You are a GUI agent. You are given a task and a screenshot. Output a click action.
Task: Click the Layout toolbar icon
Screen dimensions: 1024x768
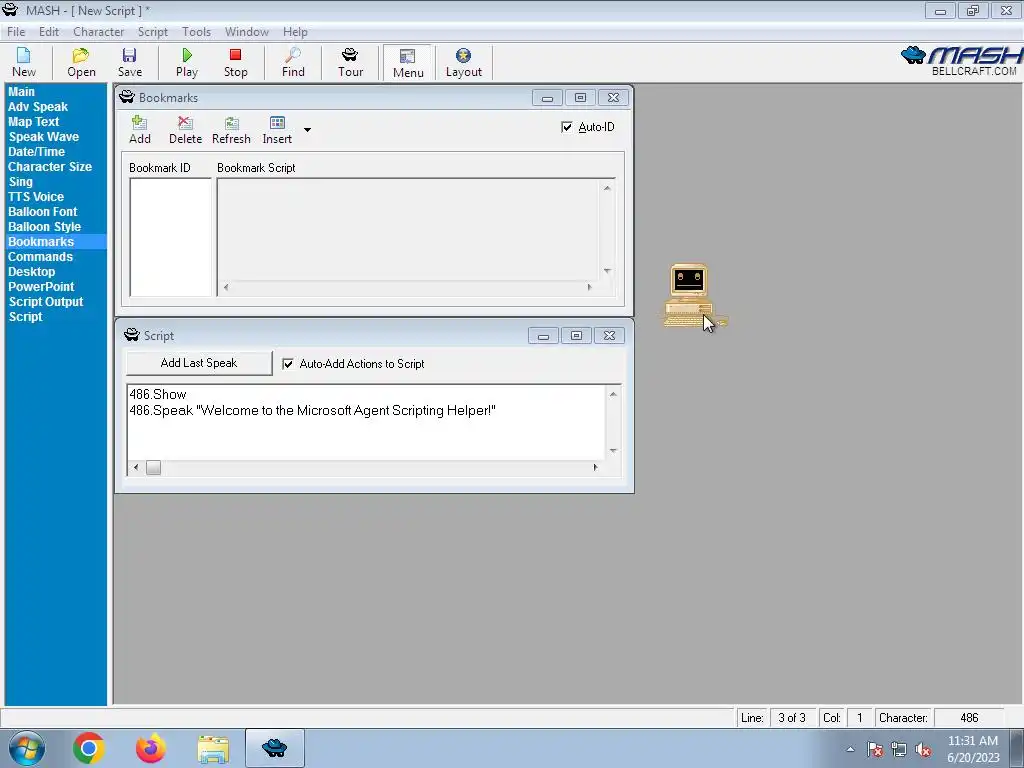tap(464, 63)
